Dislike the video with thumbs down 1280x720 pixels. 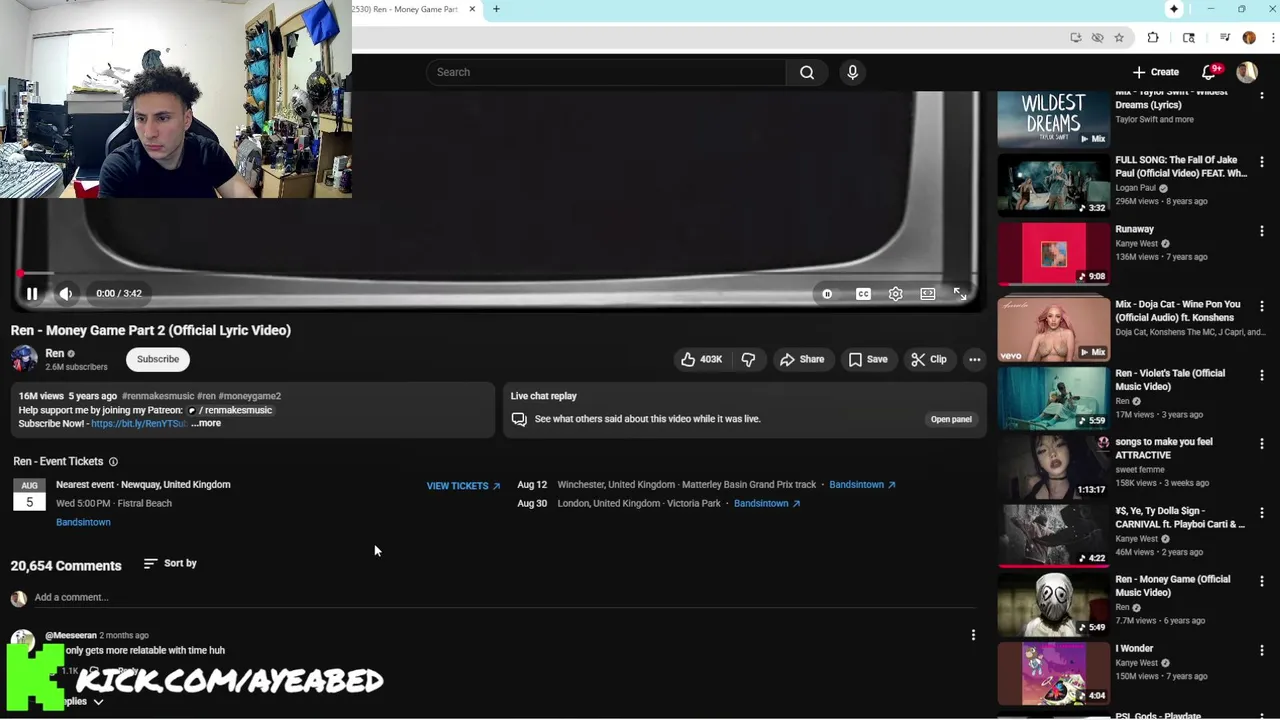pyautogui.click(x=748, y=359)
